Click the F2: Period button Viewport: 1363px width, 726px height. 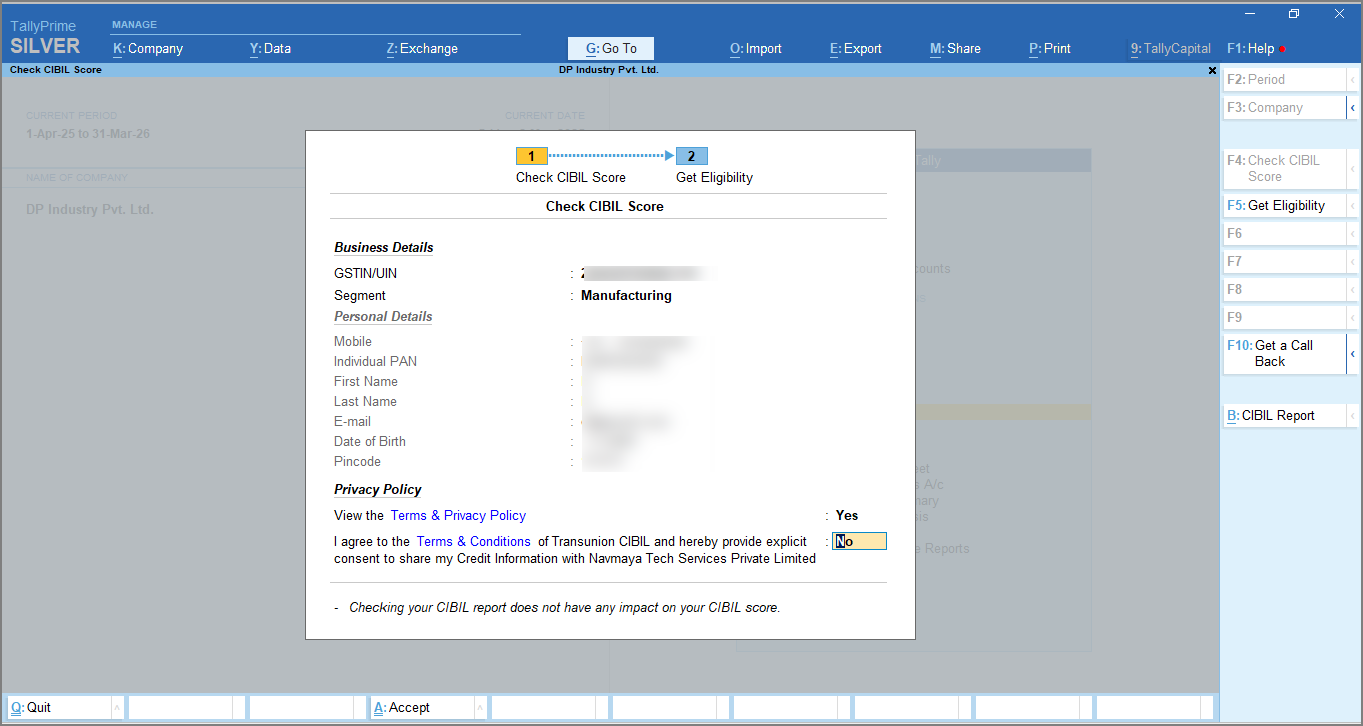1285,79
